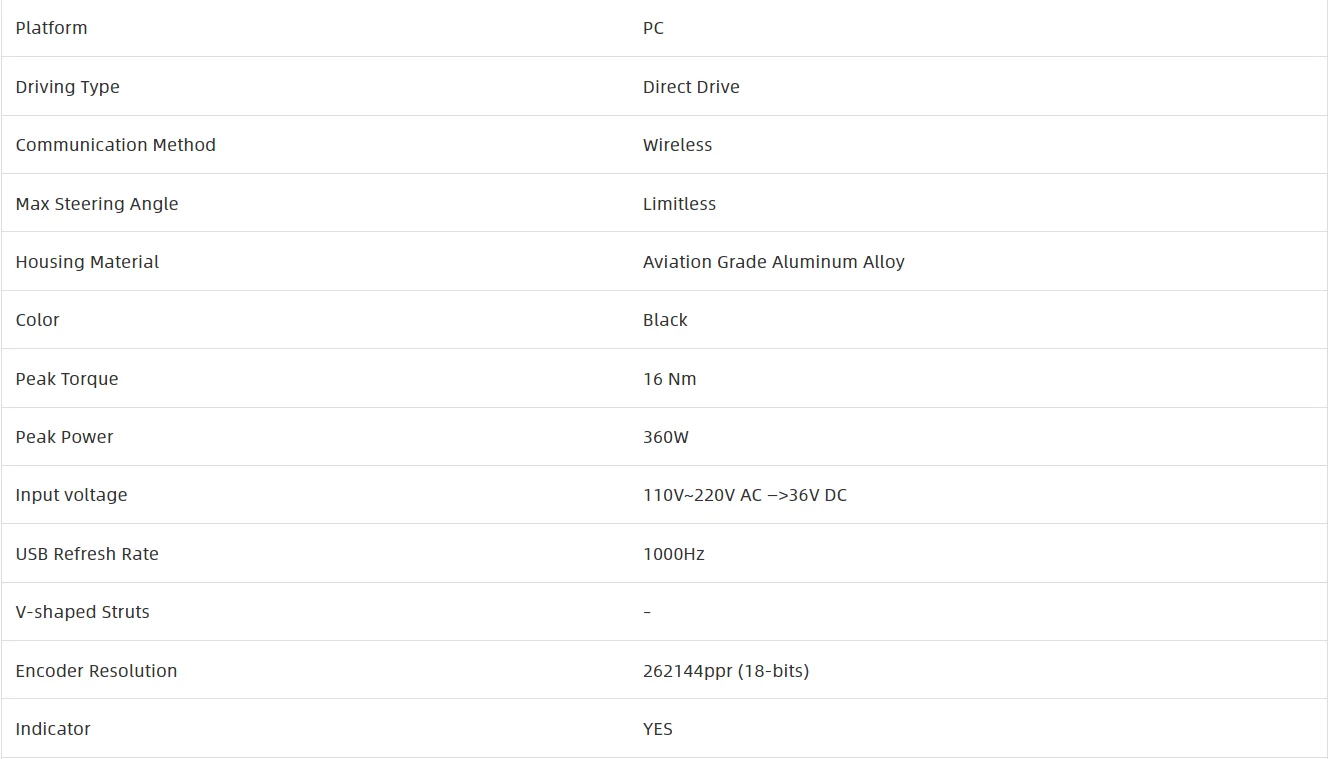This screenshot has height=759, width=1330.
Task: Select the 16 Nm value
Action: click(x=669, y=379)
